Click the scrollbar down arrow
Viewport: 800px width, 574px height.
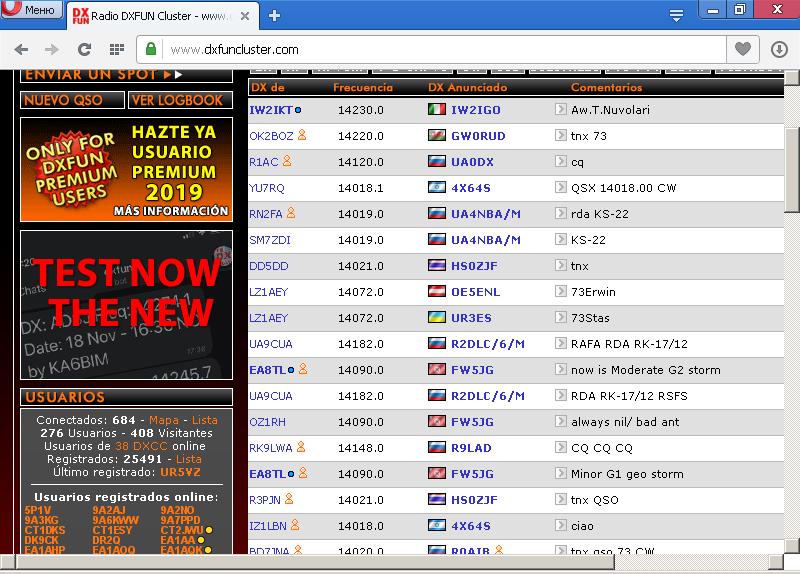tap(792, 546)
